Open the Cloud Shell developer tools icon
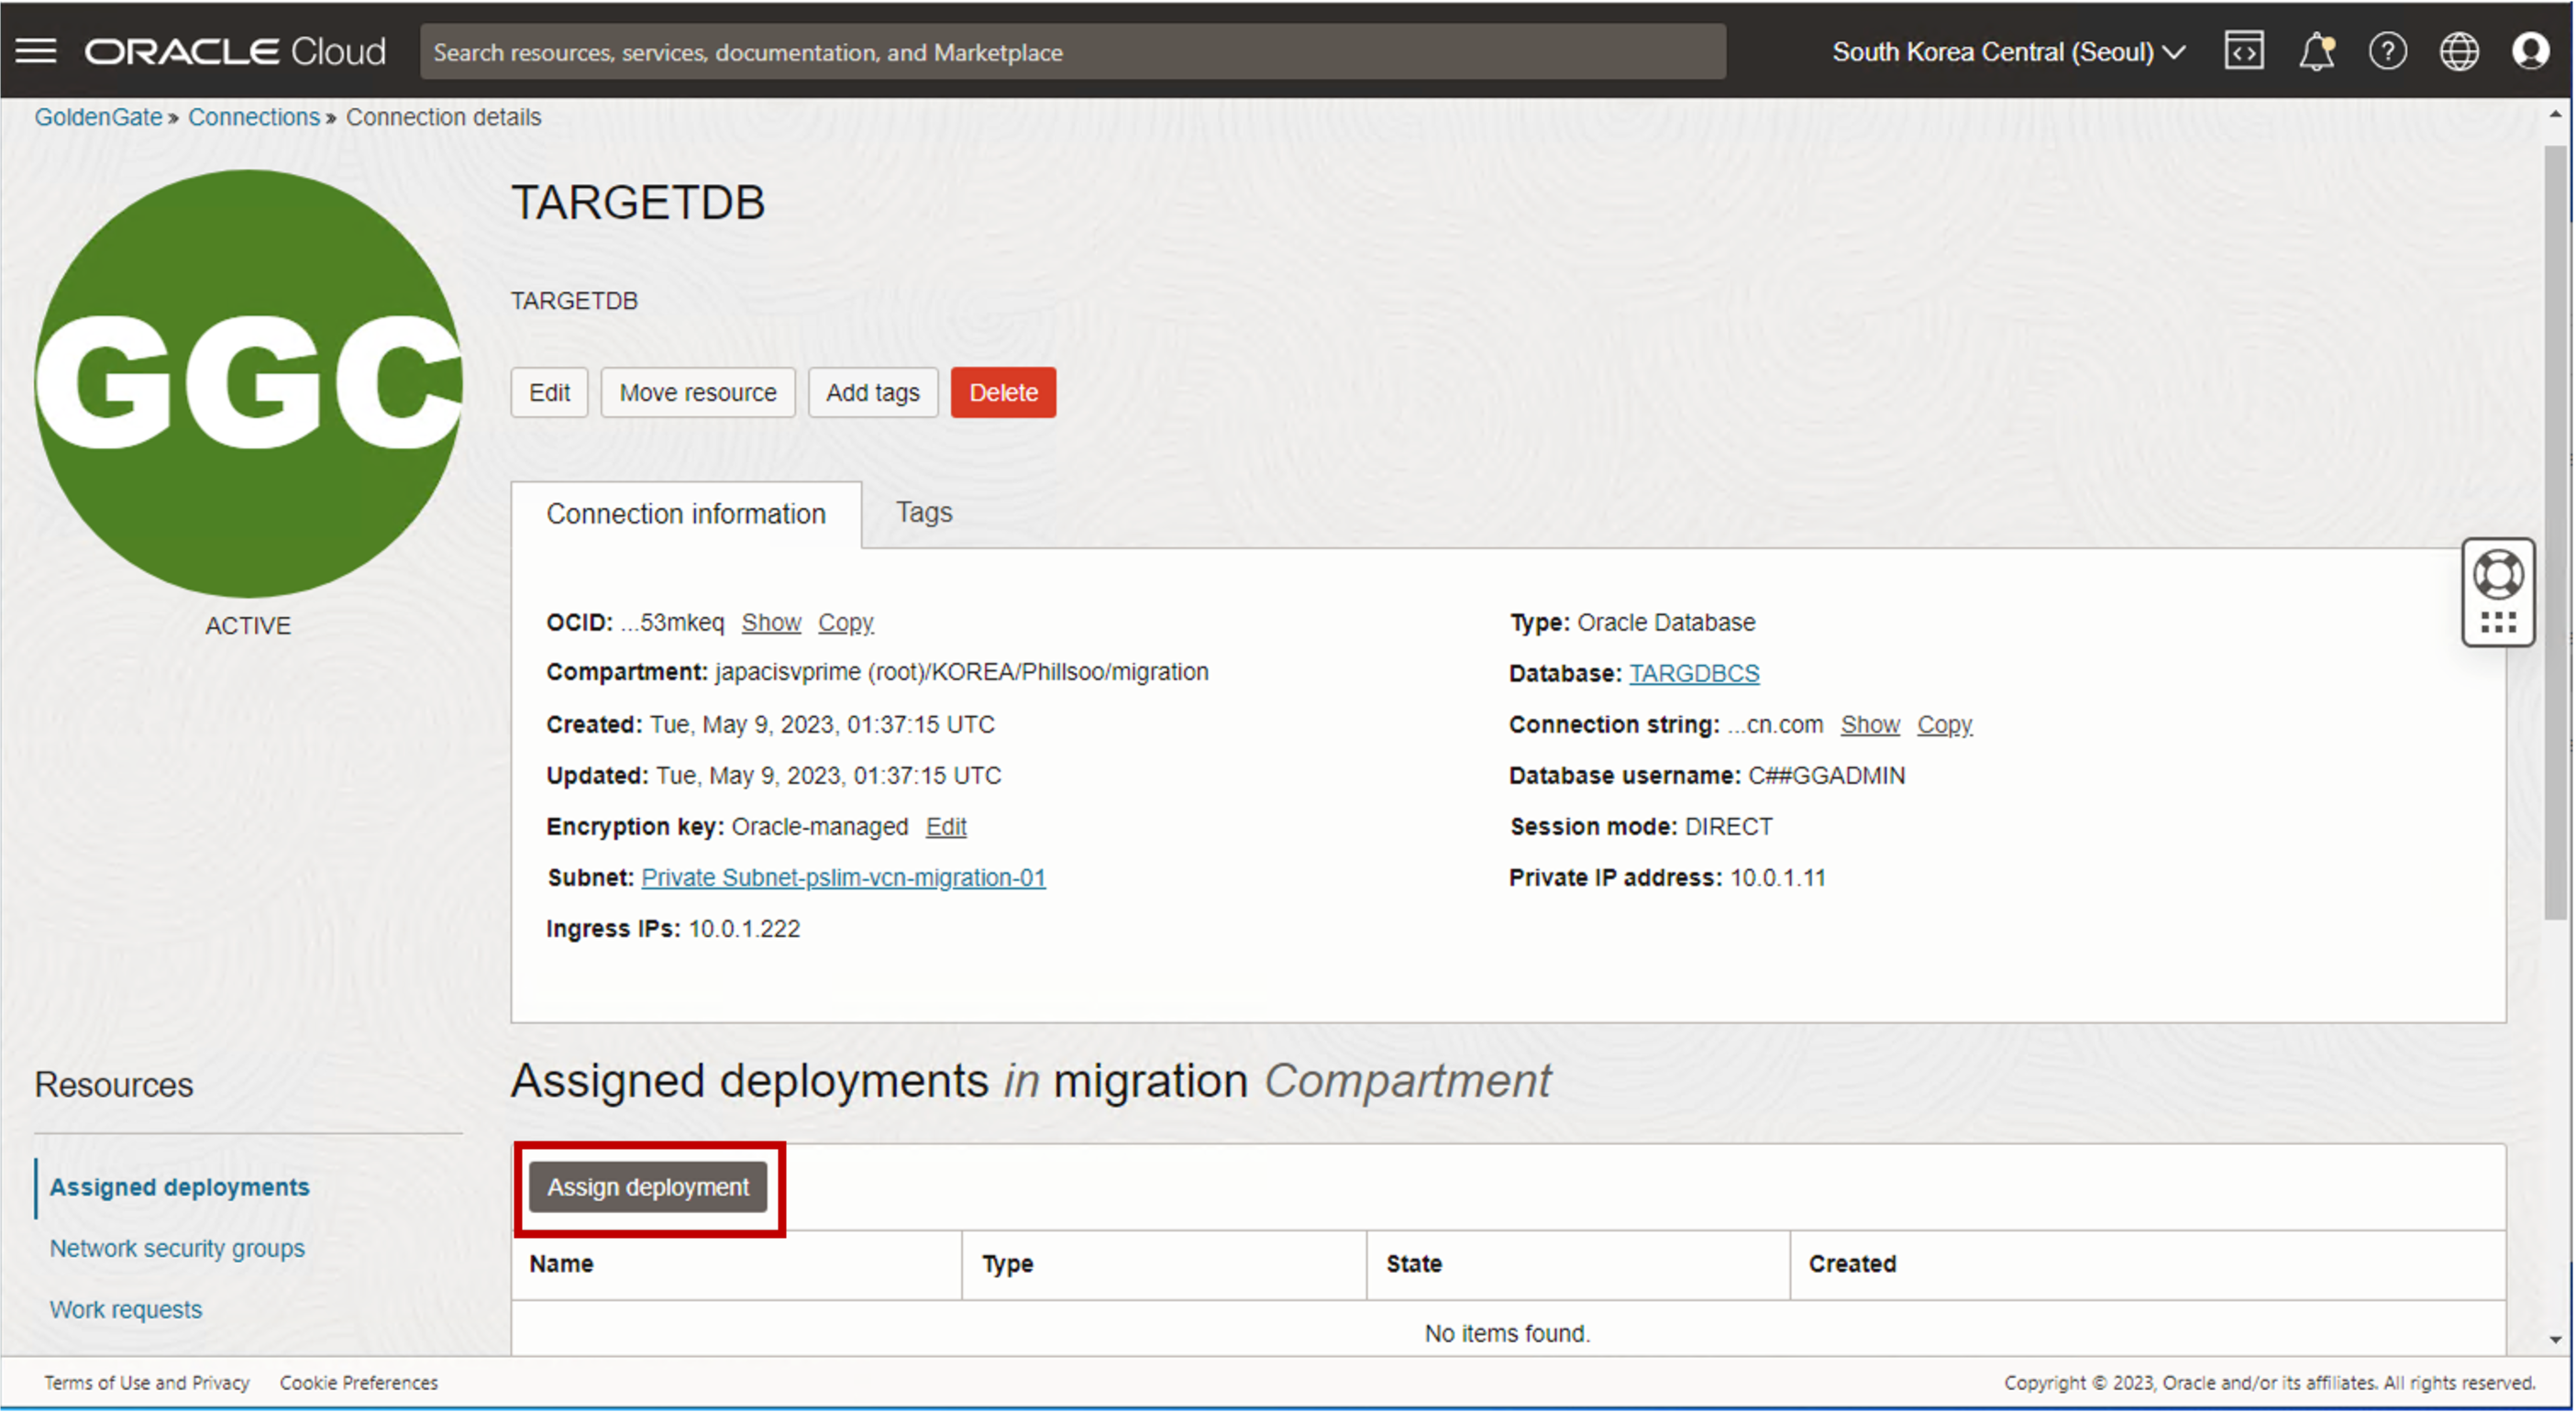This screenshot has width=2576, height=1412. point(2244,51)
